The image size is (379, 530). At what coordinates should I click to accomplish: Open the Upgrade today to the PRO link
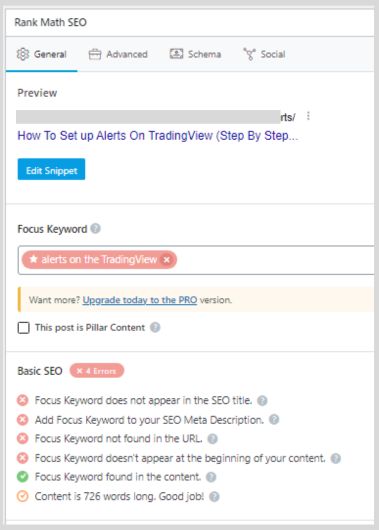(140, 300)
